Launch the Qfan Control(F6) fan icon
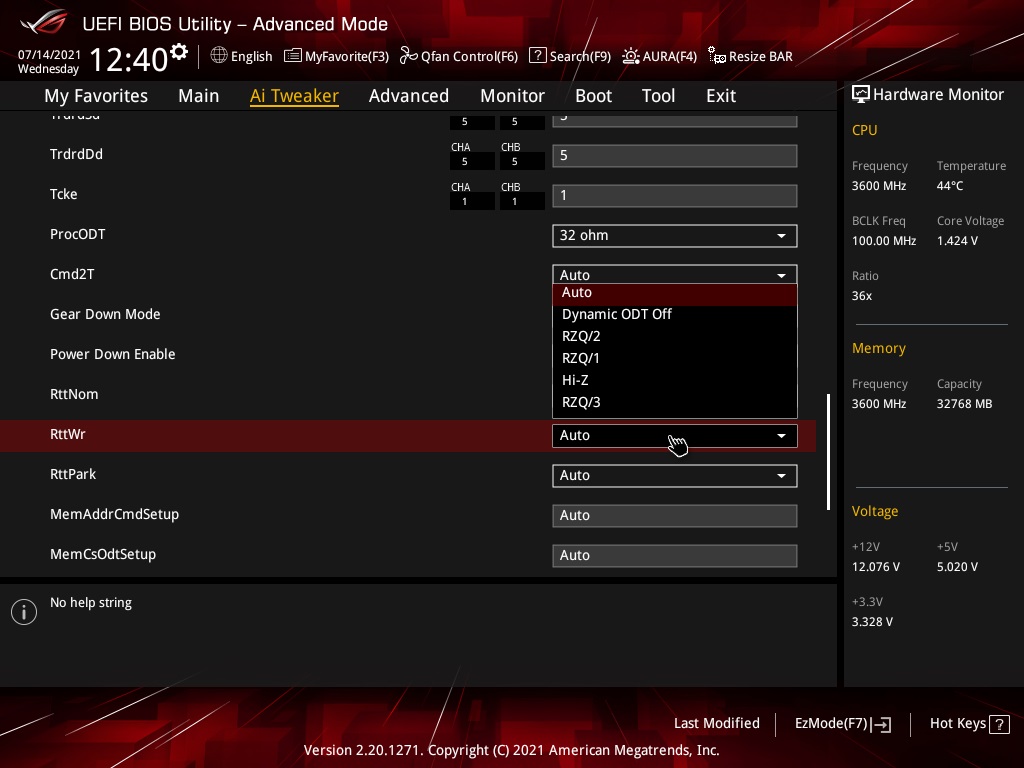This screenshot has width=1024, height=768. 409,56
